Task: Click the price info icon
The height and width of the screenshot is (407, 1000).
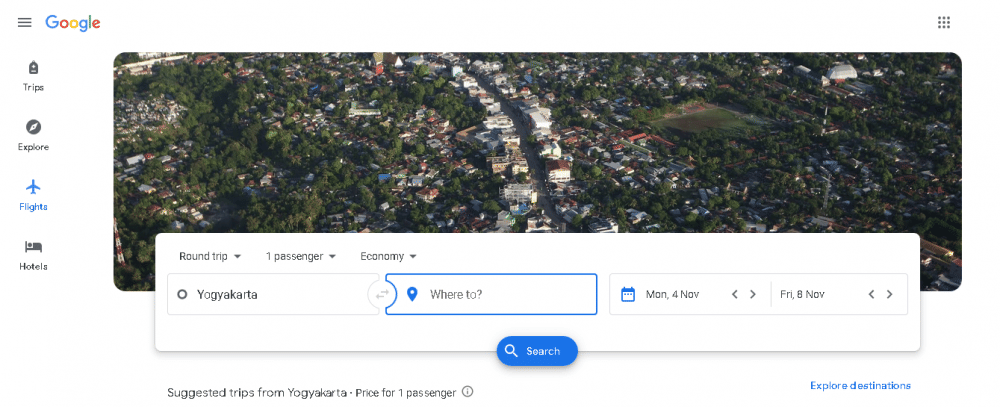Action: click(467, 392)
